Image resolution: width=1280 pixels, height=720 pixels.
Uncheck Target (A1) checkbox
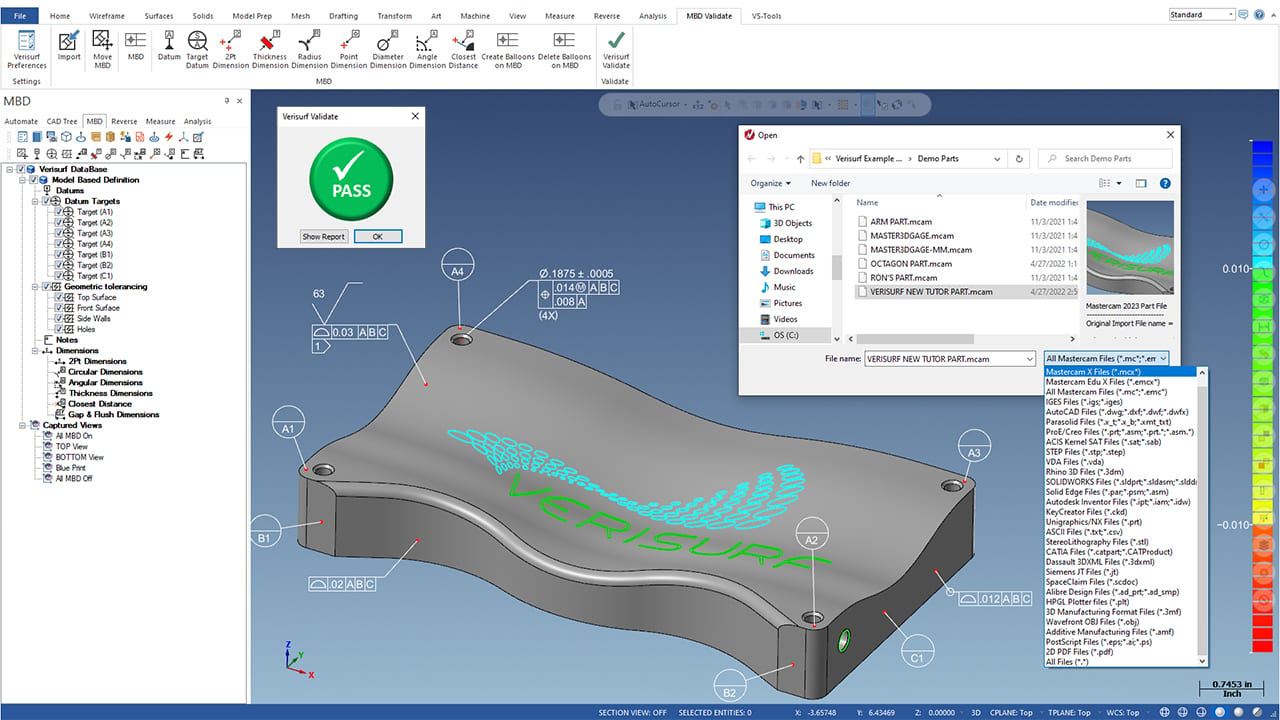(x=58, y=212)
